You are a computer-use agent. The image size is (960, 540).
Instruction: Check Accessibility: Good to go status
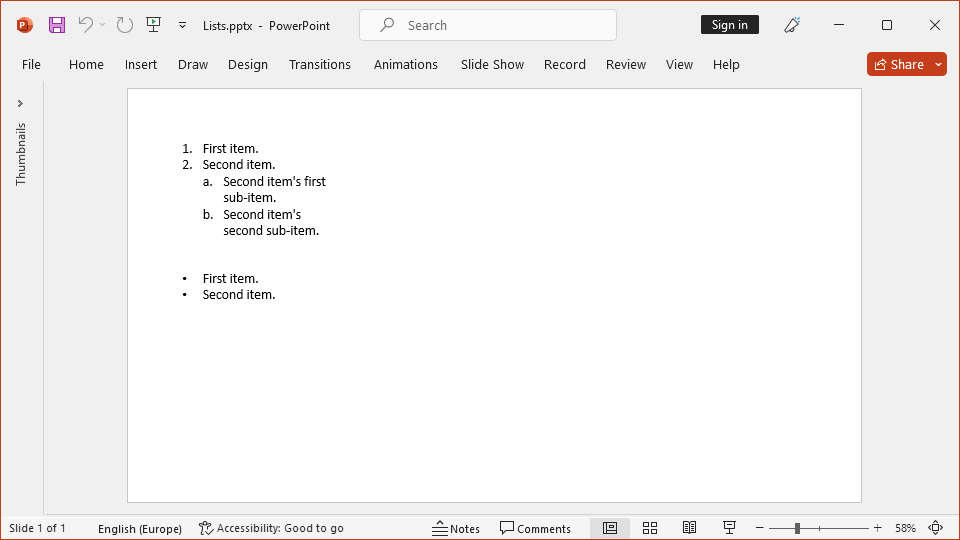click(271, 528)
